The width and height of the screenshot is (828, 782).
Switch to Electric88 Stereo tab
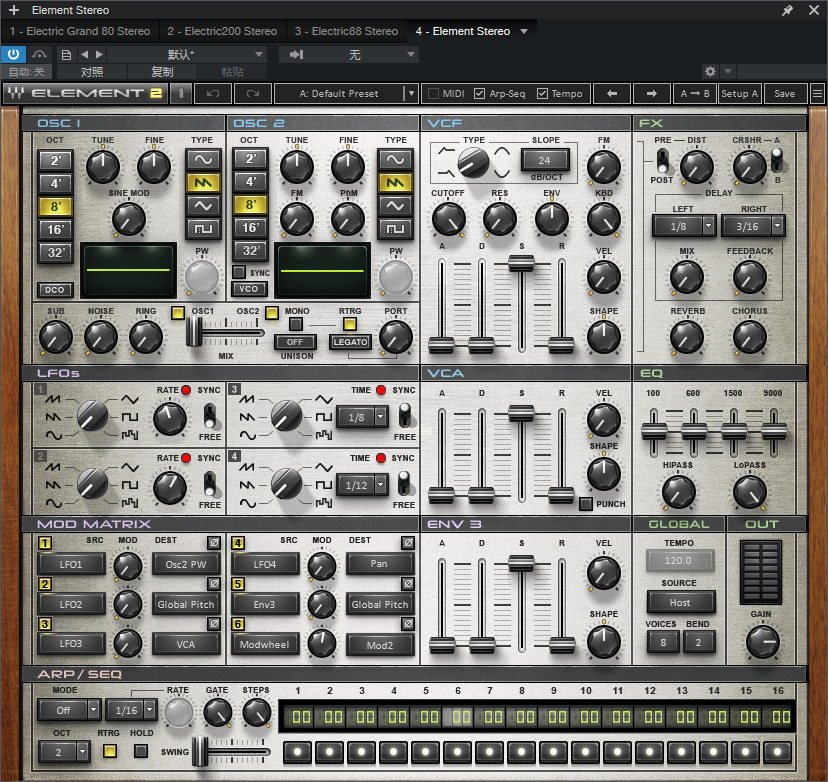346,31
